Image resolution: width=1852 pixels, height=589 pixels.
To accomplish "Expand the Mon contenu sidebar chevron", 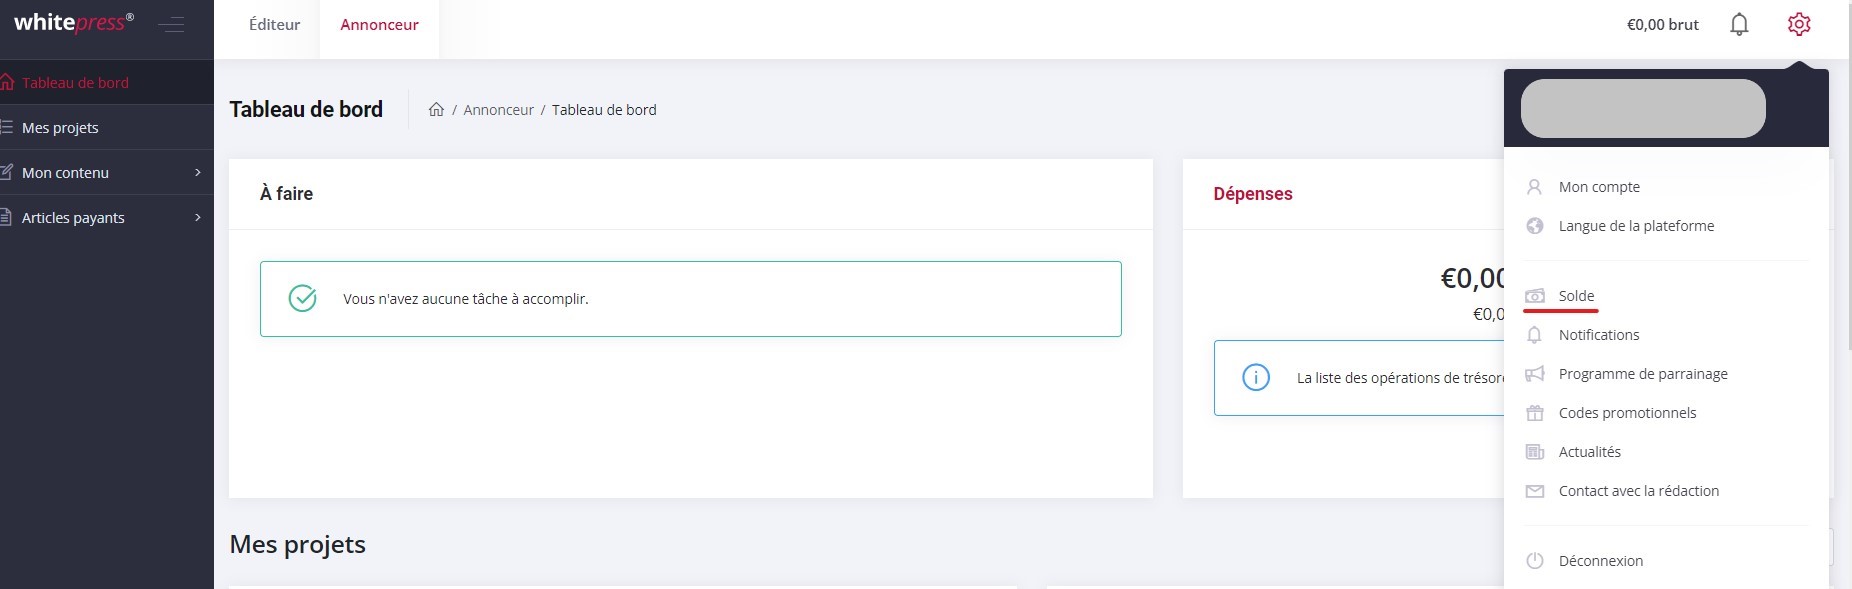I will pyautogui.click(x=198, y=173).
